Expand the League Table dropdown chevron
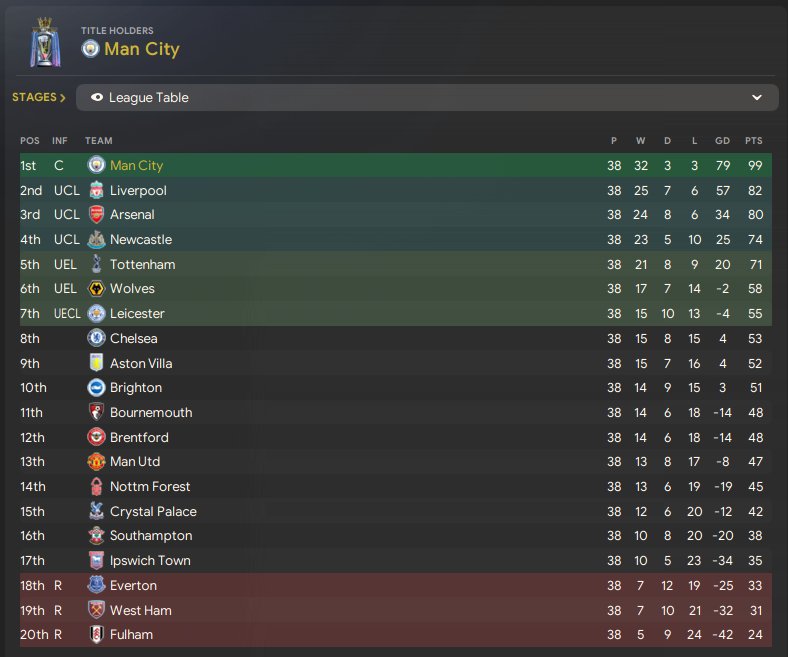The image size is (788, 657). click(757, 98)
